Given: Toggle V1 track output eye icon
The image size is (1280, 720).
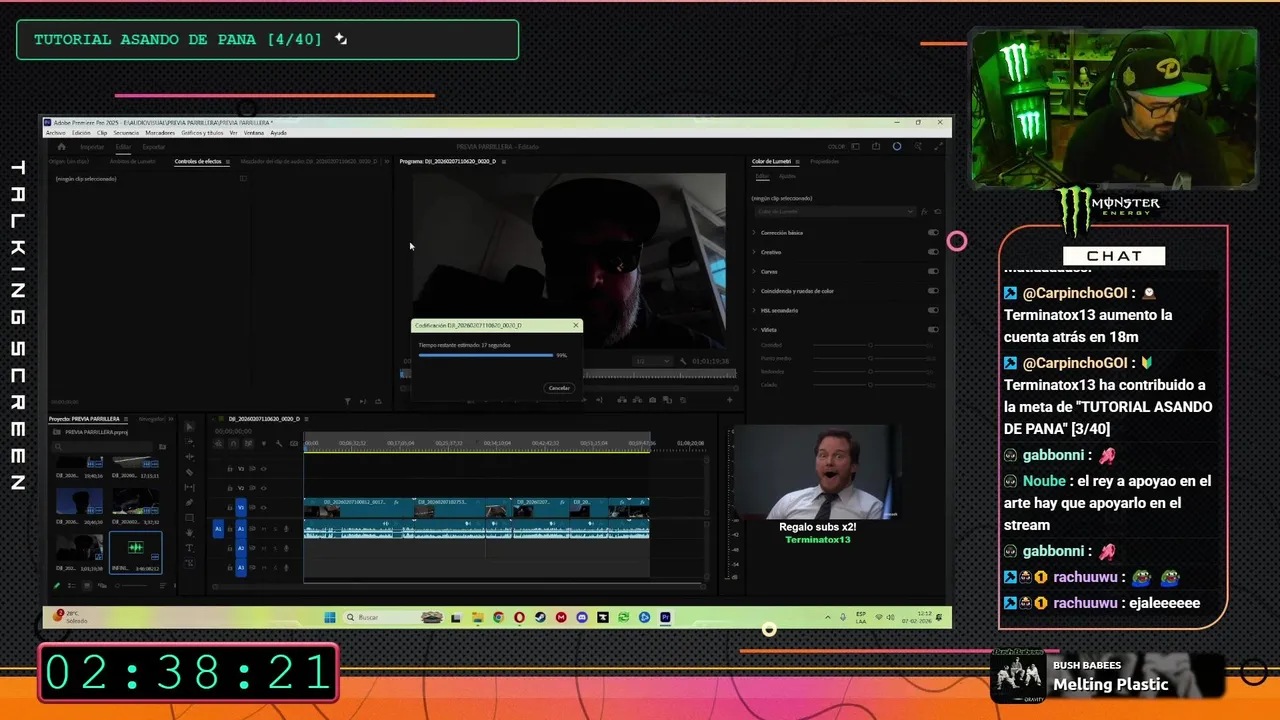Looking at the screenshot, I should 263,508.
